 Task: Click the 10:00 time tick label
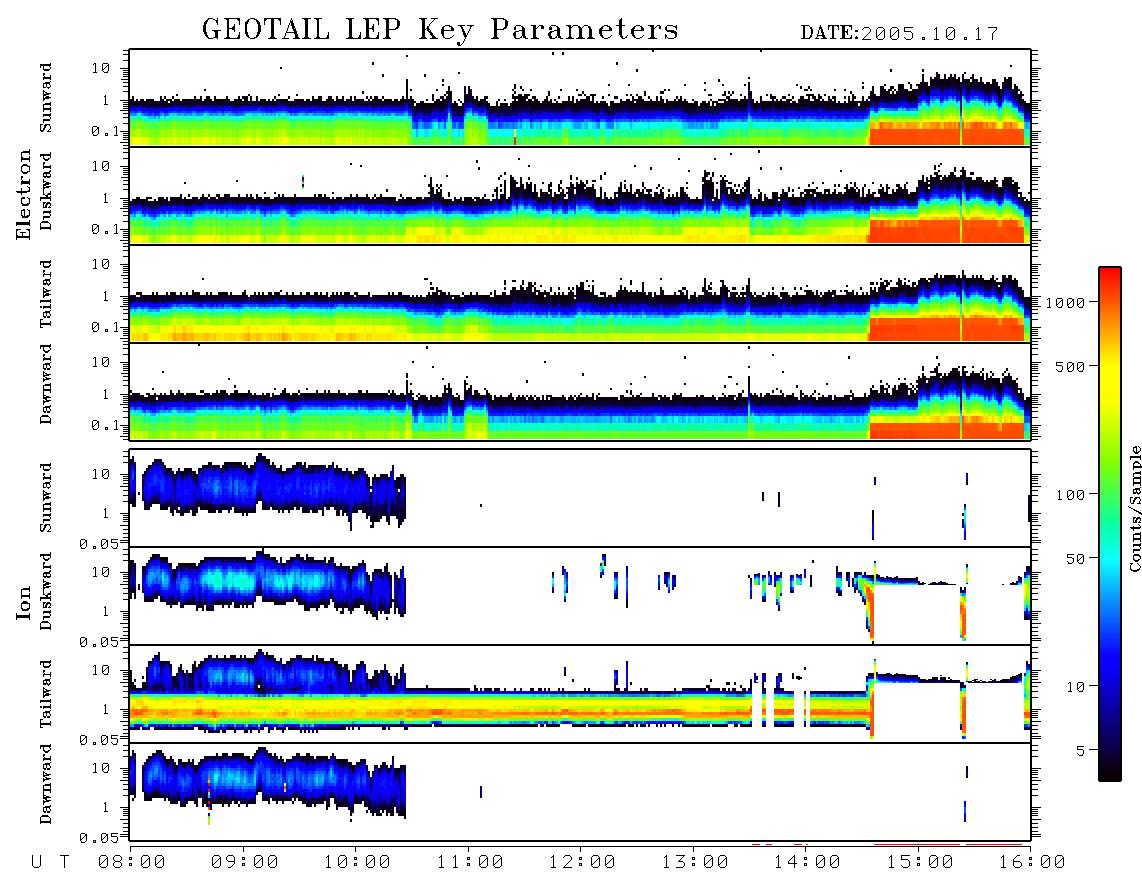pos(358,863)
